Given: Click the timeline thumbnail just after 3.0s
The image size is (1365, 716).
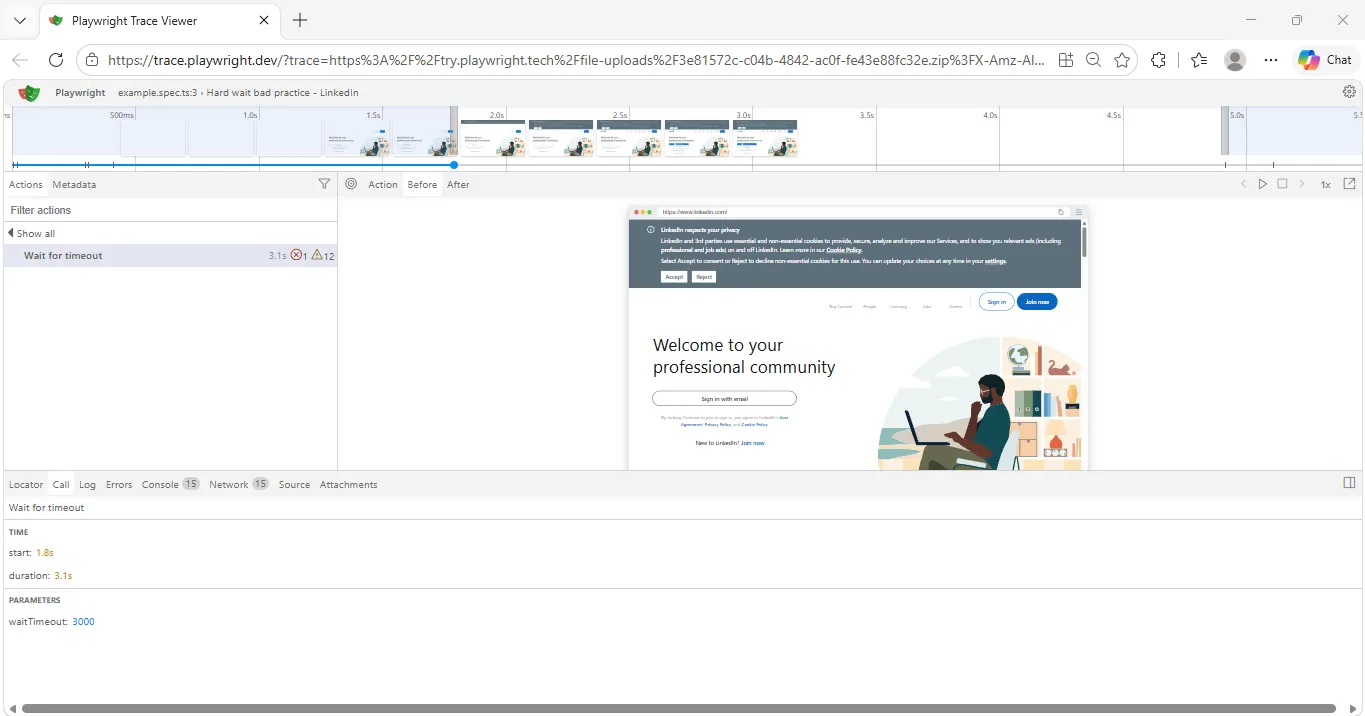Looking at the screenshot, I should tap(765, 138).
